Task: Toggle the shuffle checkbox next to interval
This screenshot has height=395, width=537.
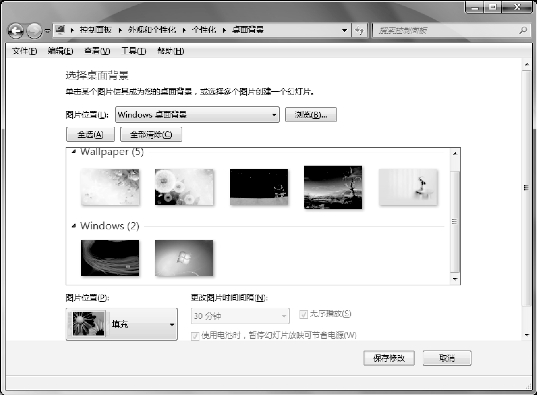Action: [x=303, y=314]
